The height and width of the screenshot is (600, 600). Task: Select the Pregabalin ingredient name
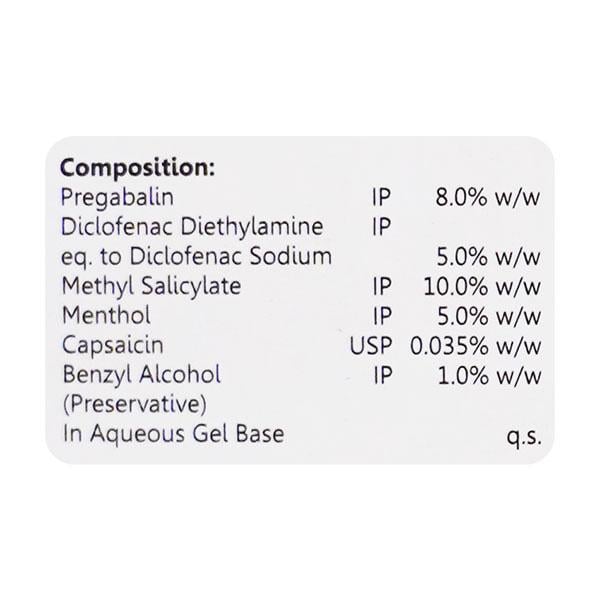pyautogui.click(x=113, y=197)
